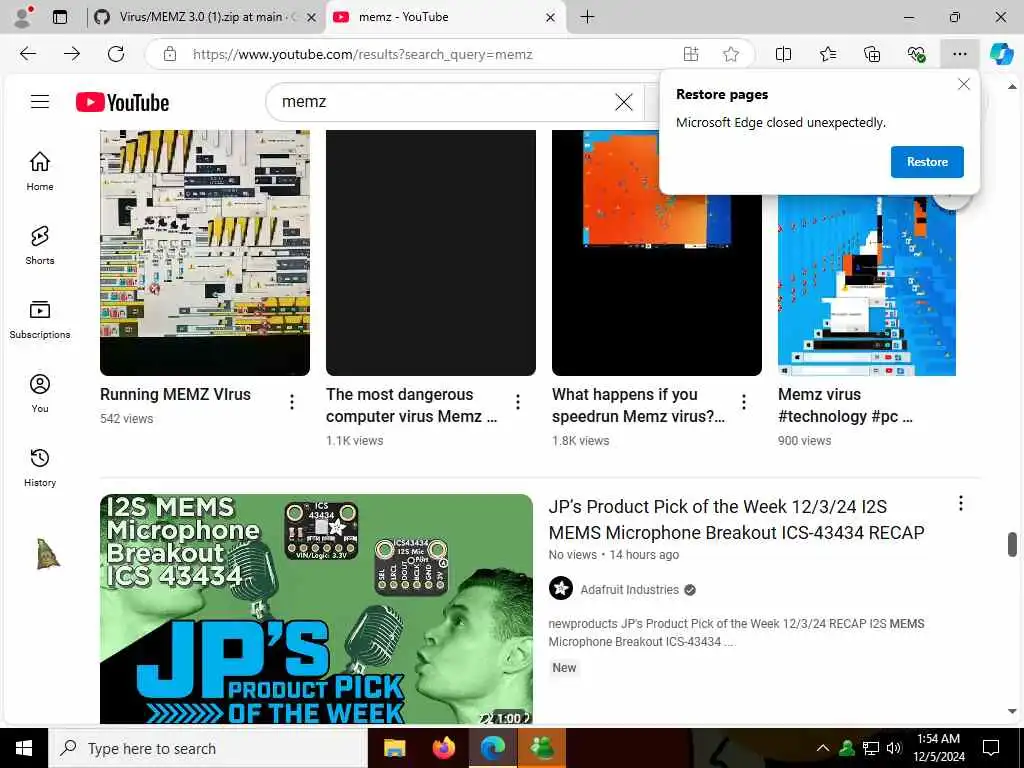Play the I2S MEMS Microphone Breakout video thumbnail
The height and width of the screenshot is (768, 1024).
pos(316,609)
